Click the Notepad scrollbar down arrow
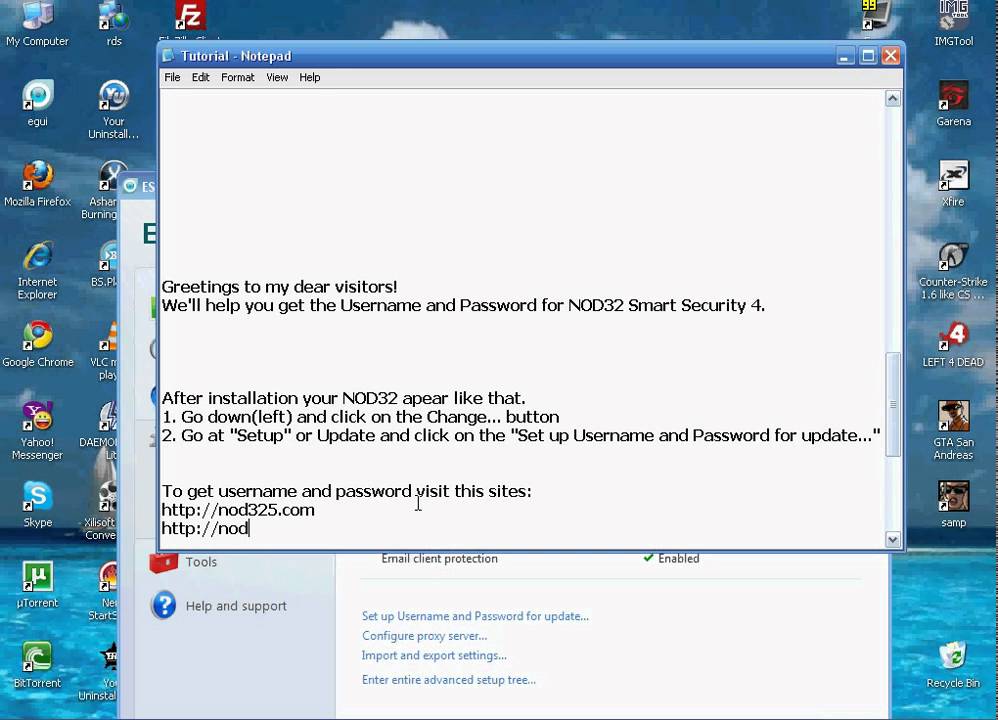This screenshot has height=720, width=998. pyautogui.click(x=893, y=539)
